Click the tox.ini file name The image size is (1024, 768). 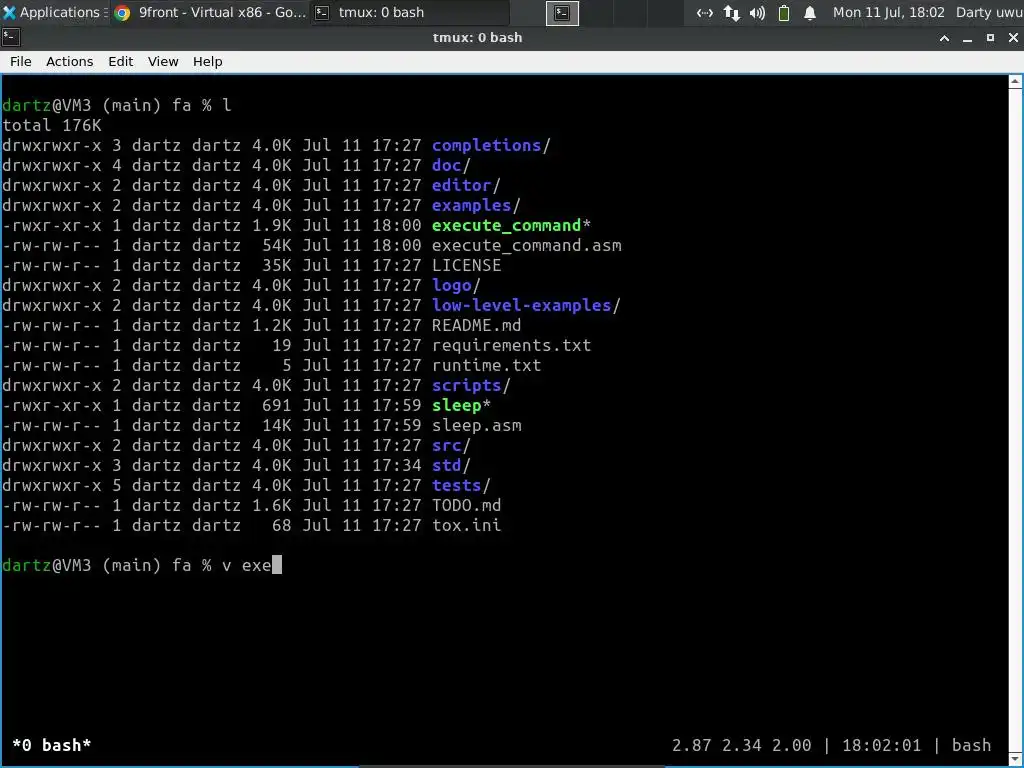pyautogui.click(x=466, y=526)
